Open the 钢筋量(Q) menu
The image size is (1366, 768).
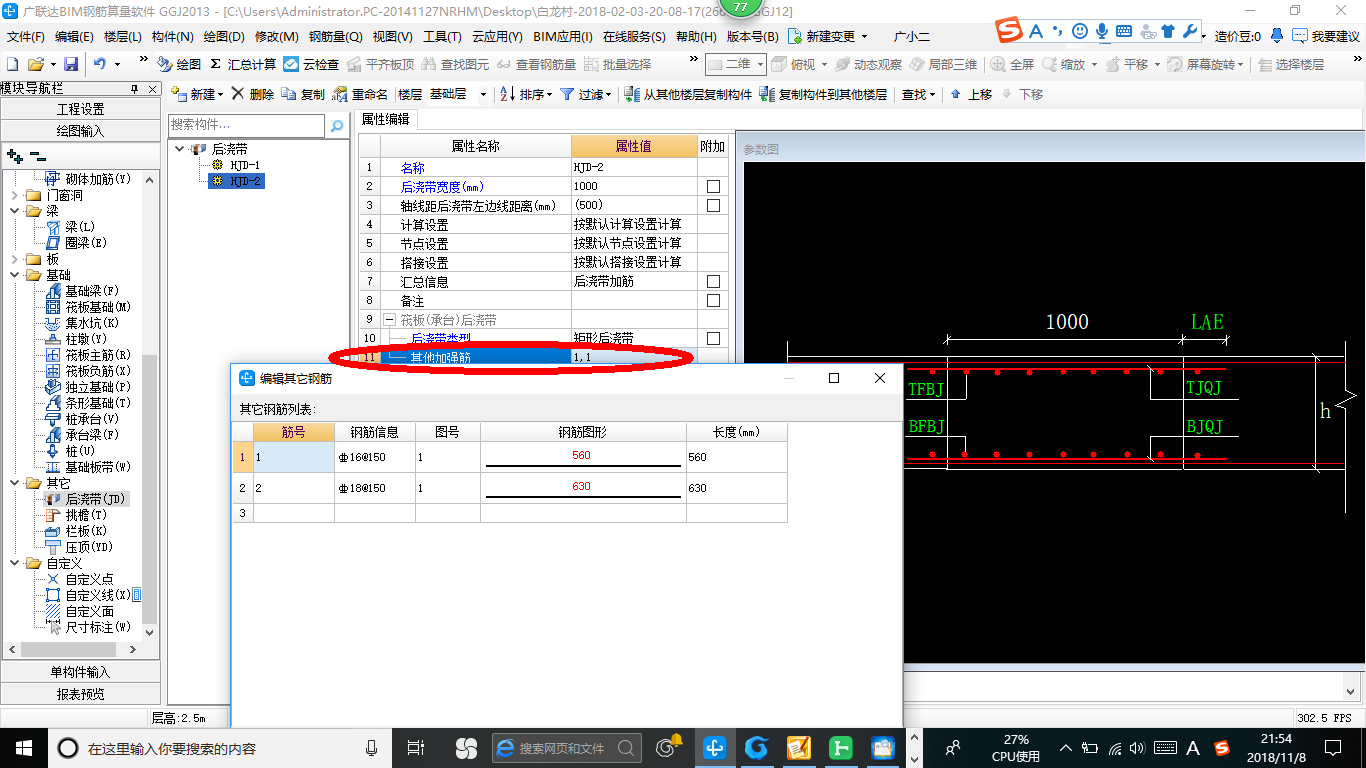[335, 36]
